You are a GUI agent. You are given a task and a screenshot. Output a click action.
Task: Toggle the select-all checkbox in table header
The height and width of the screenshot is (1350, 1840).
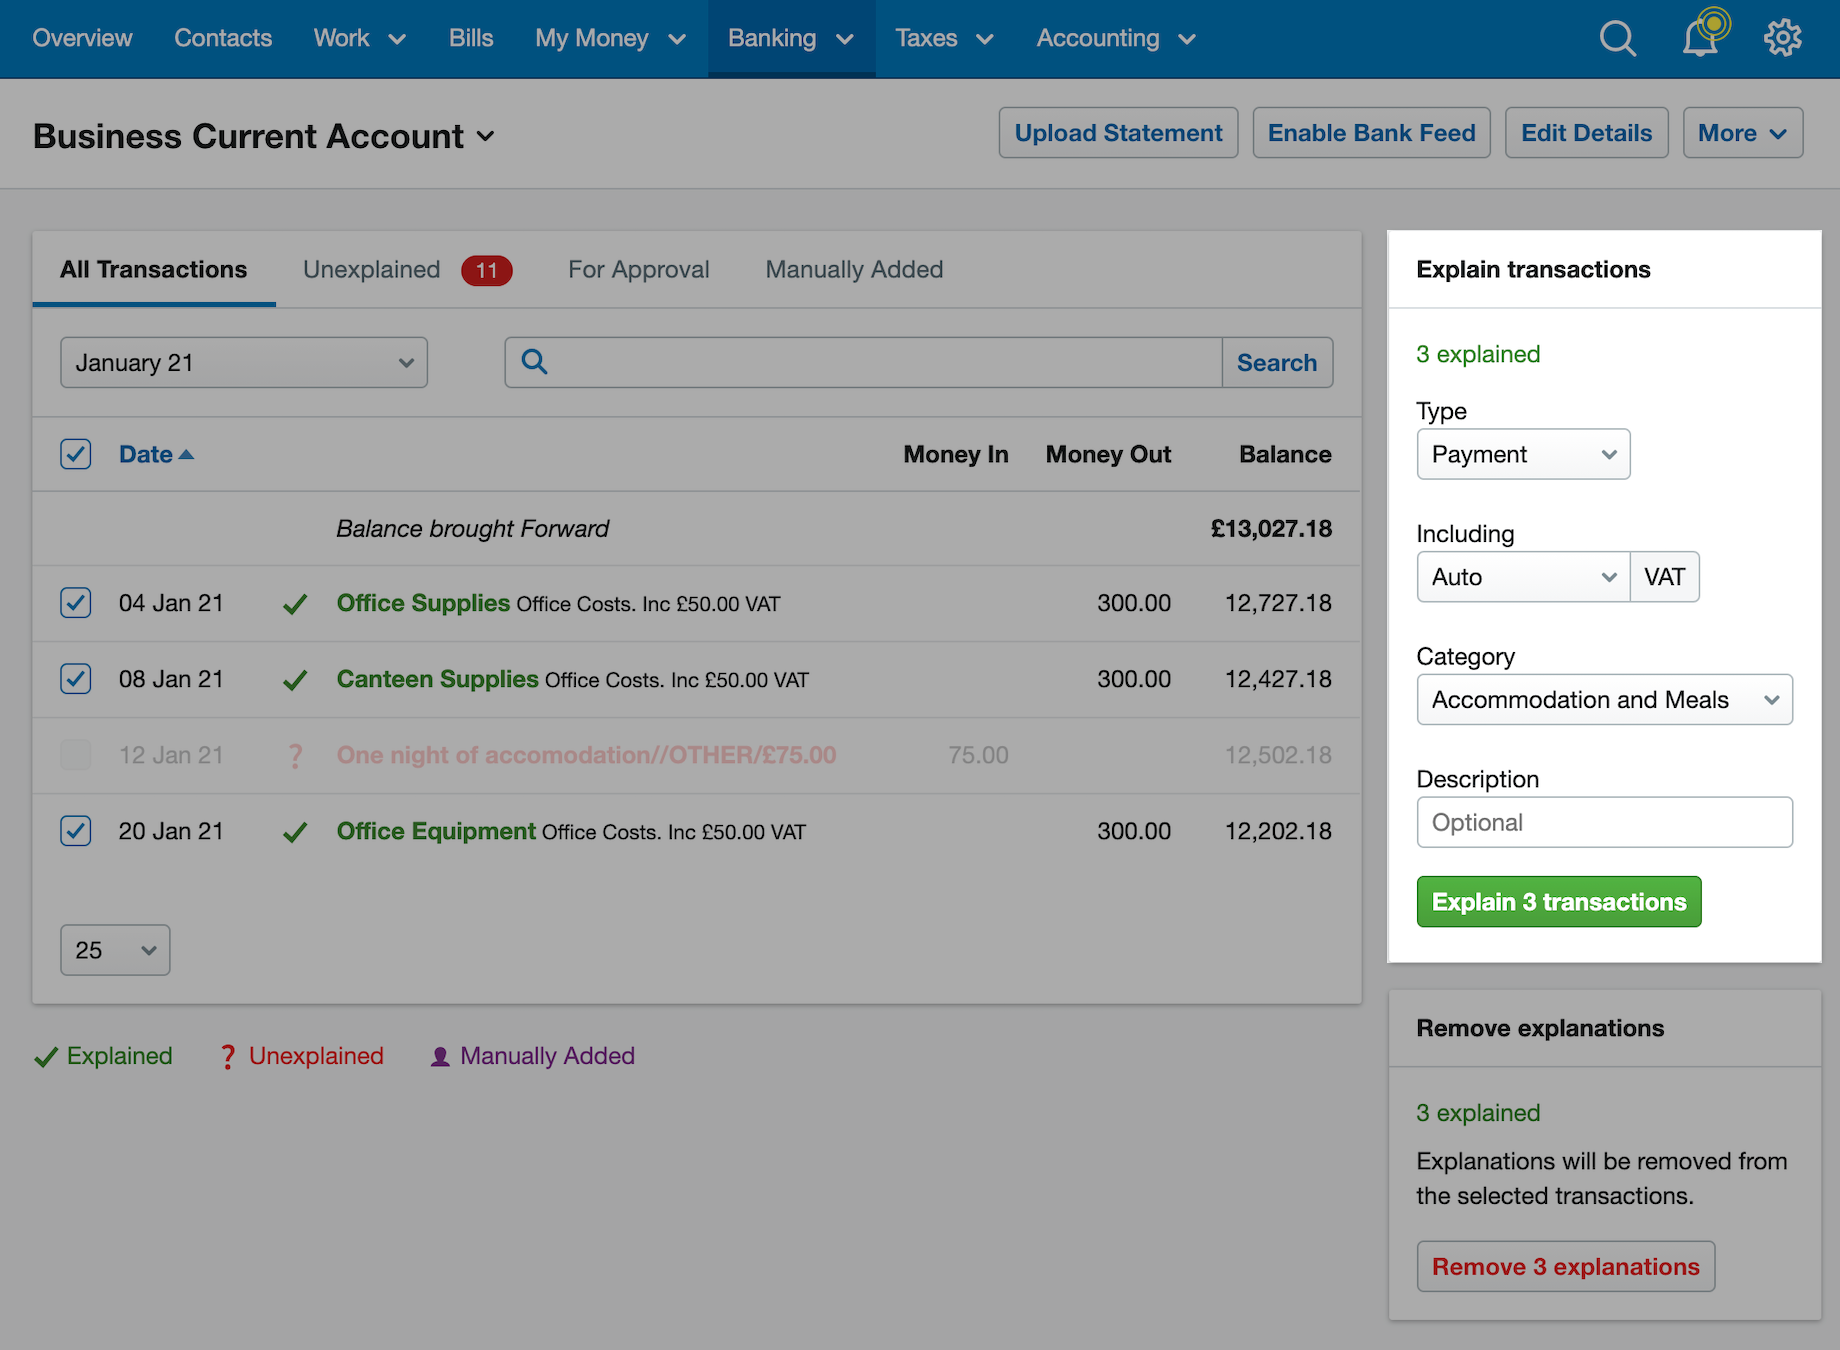click(x=76, y=454)
